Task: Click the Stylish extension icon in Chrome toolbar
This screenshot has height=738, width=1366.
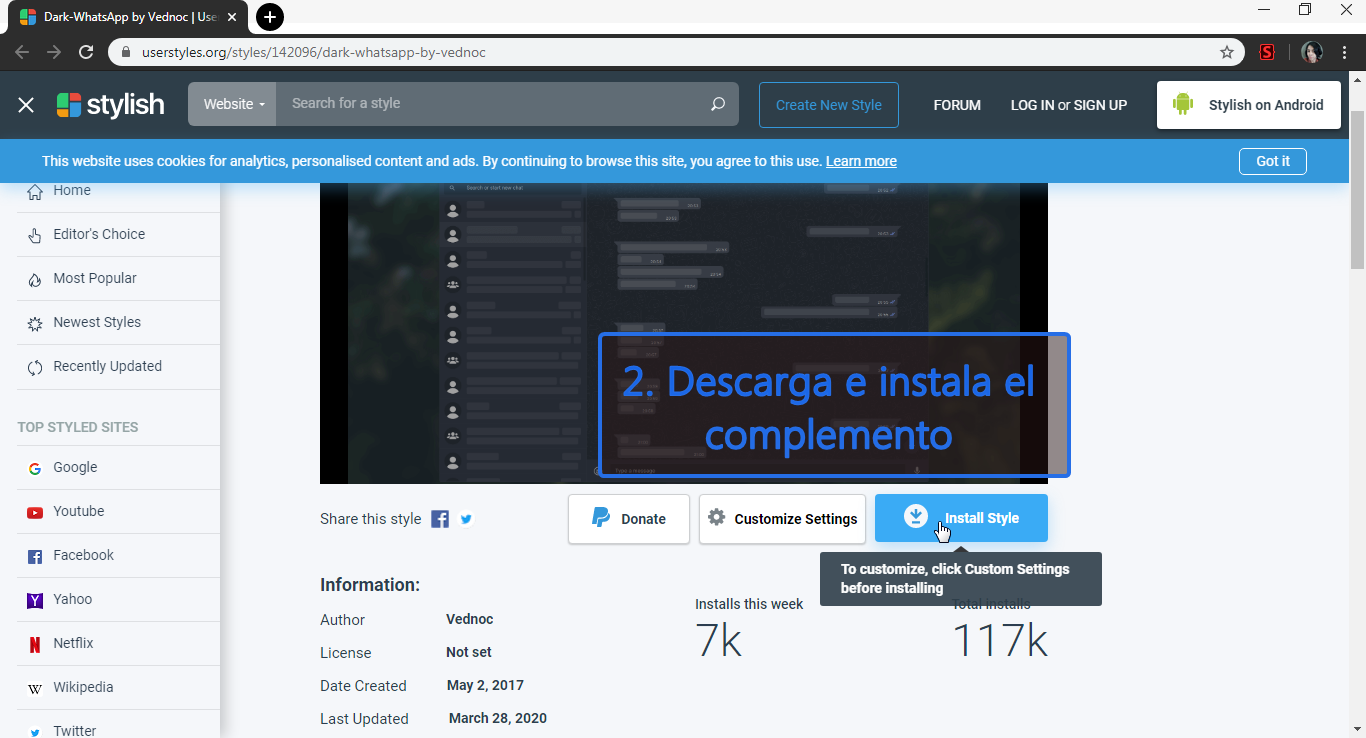Action: pos(1267,52)
